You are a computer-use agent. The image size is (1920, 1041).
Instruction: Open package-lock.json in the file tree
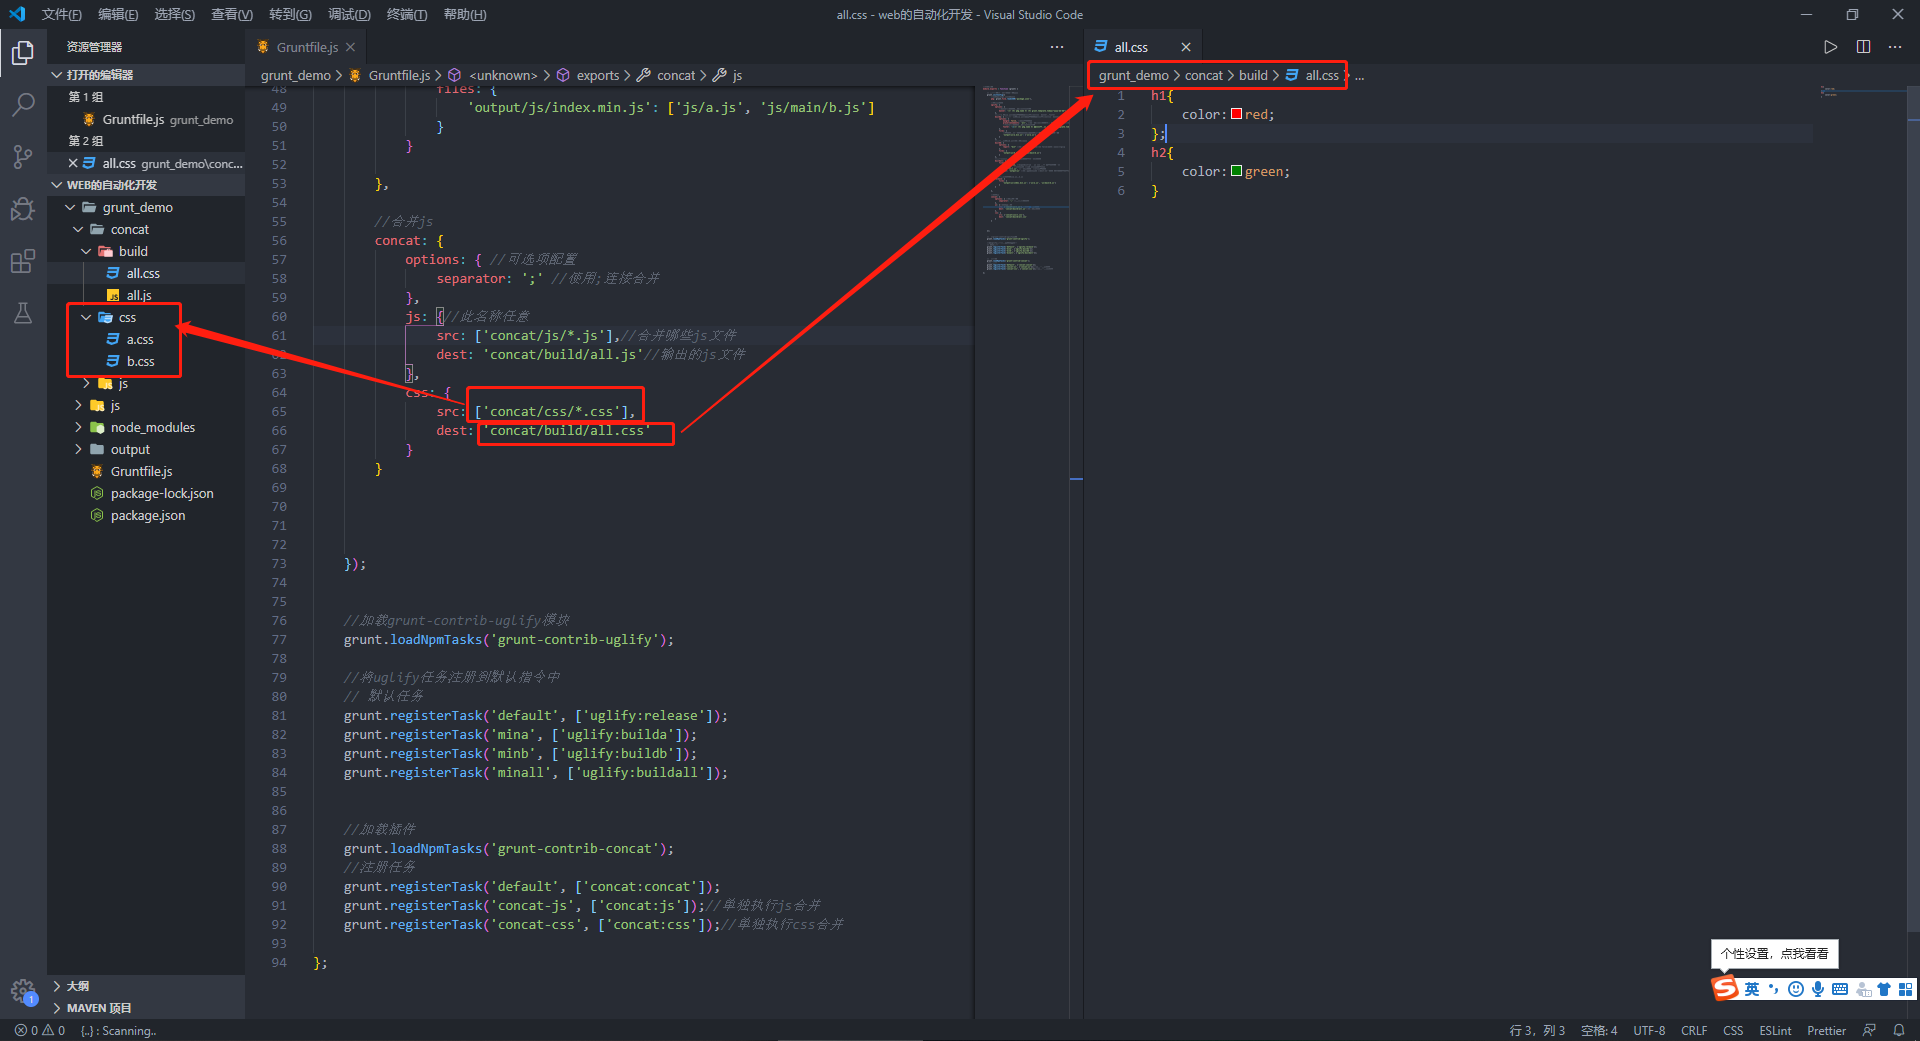coord(146,493)
